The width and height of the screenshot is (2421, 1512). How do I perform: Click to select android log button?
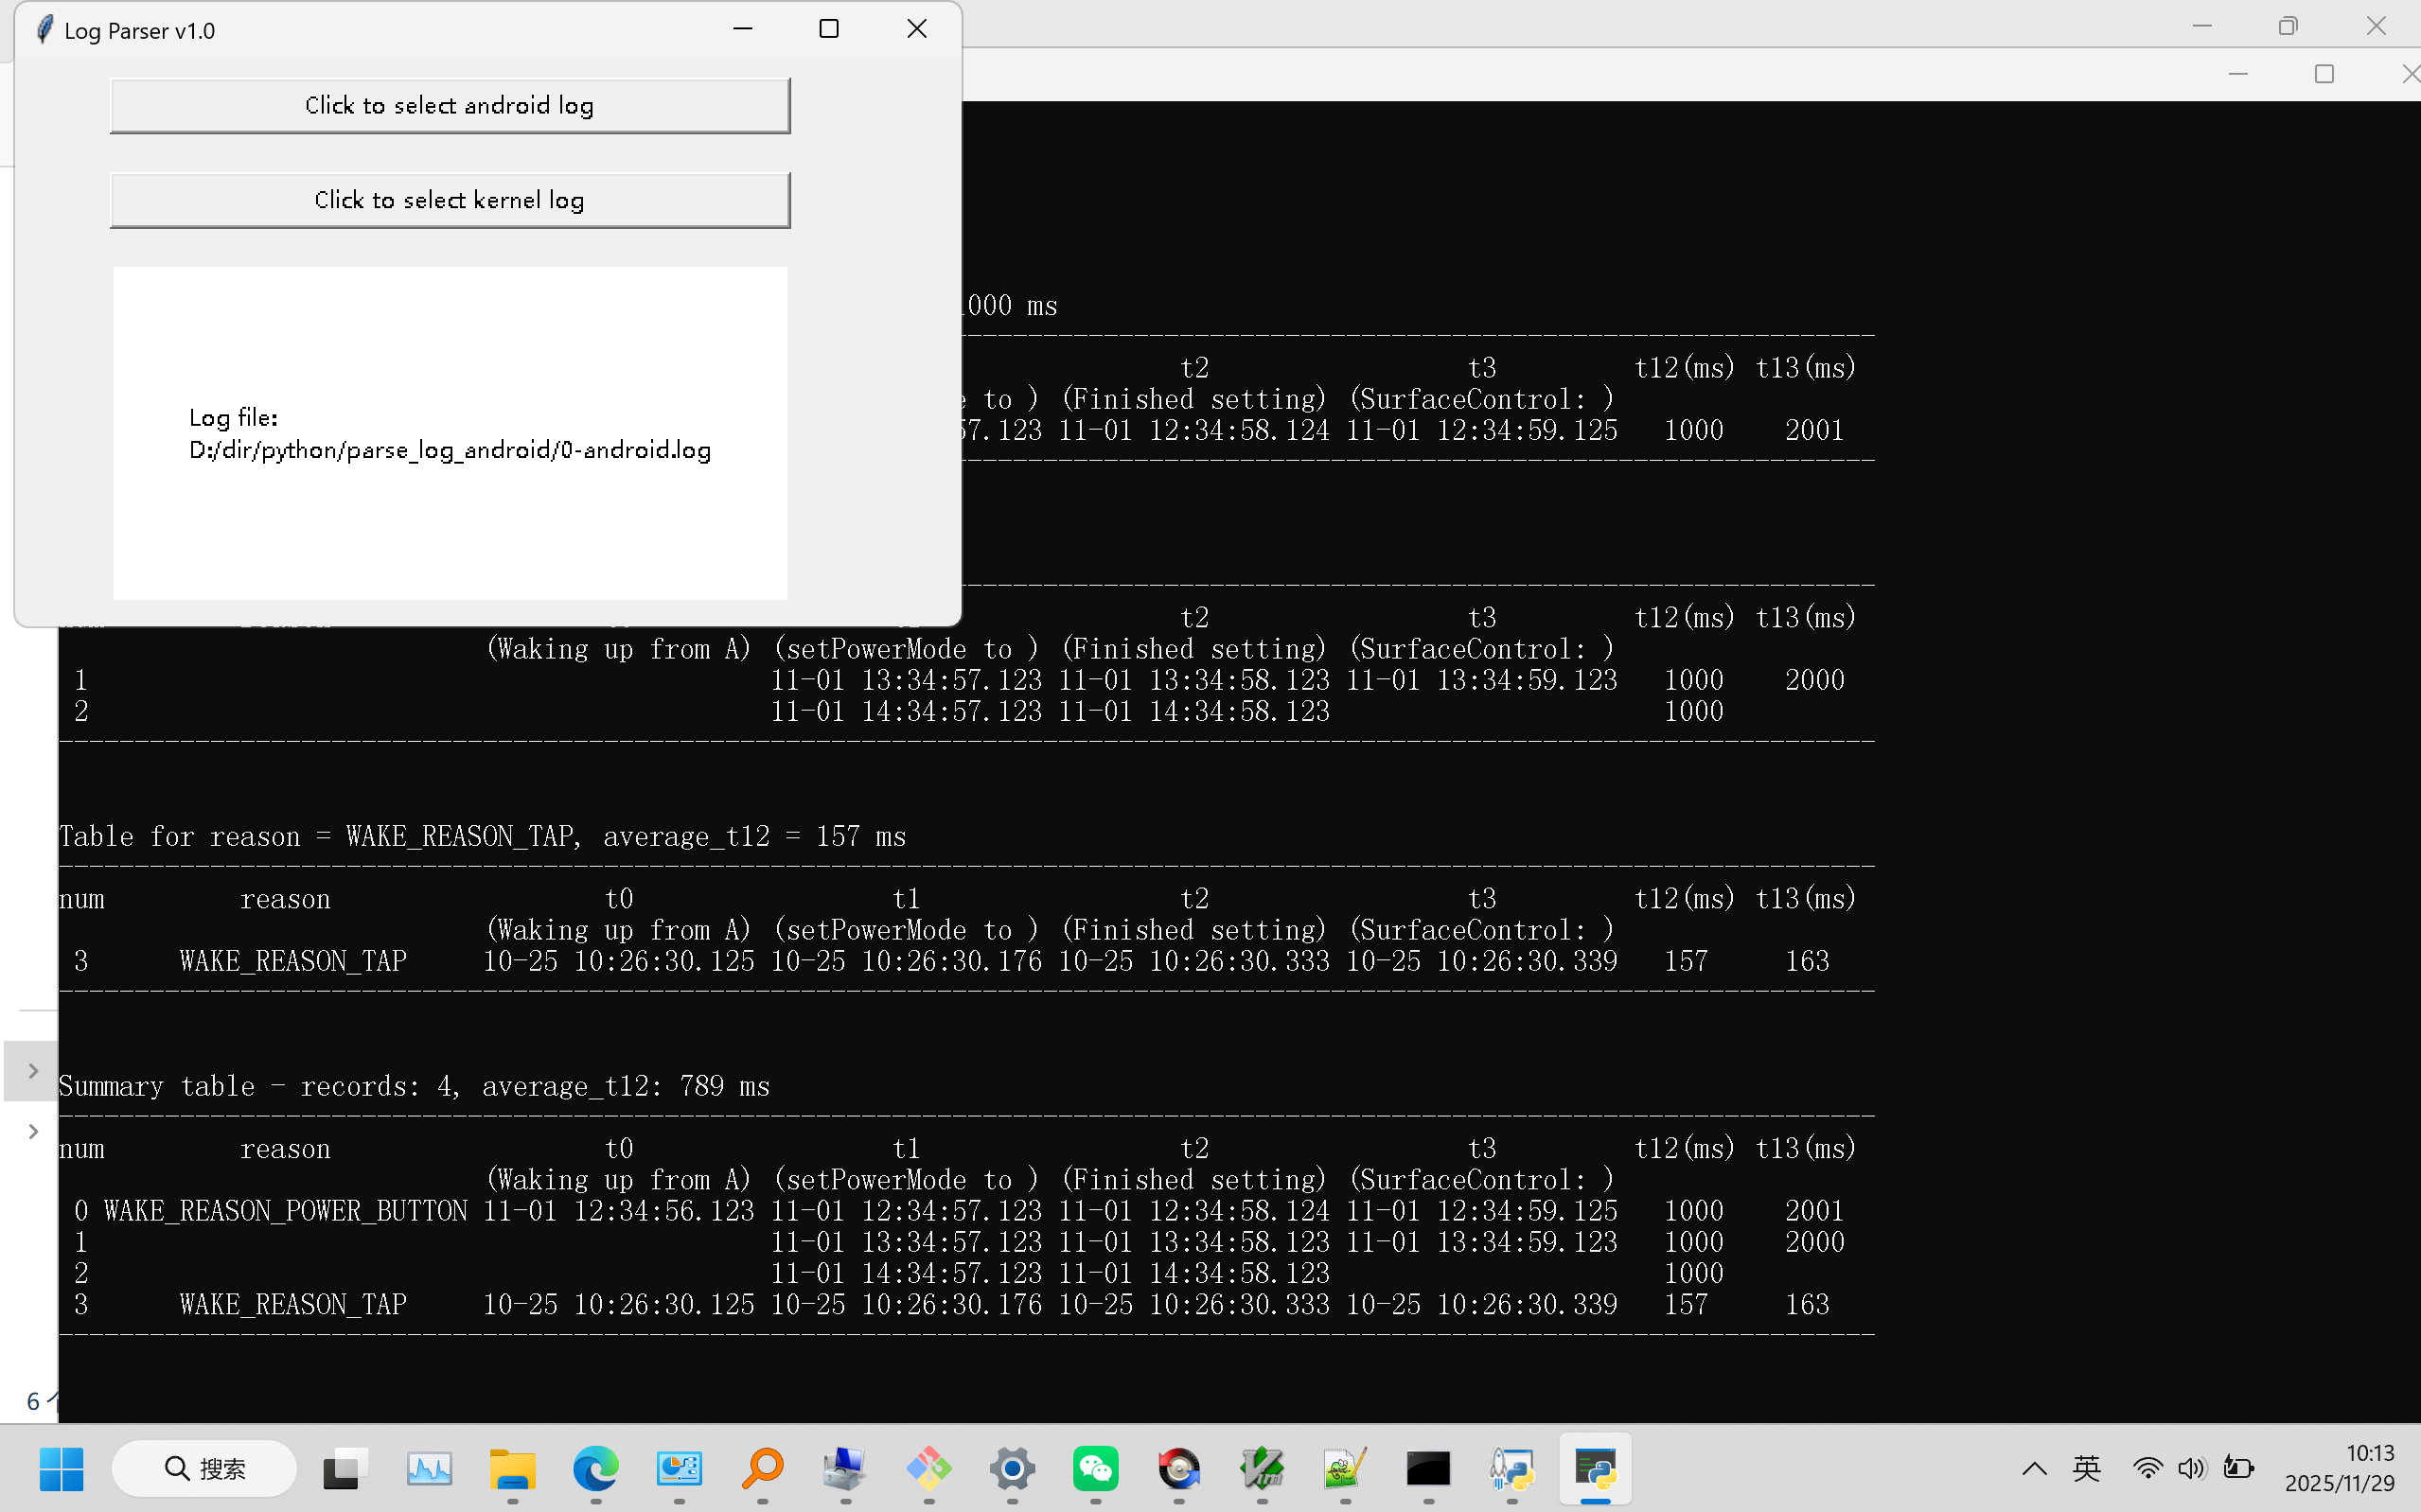coord(449,105)
